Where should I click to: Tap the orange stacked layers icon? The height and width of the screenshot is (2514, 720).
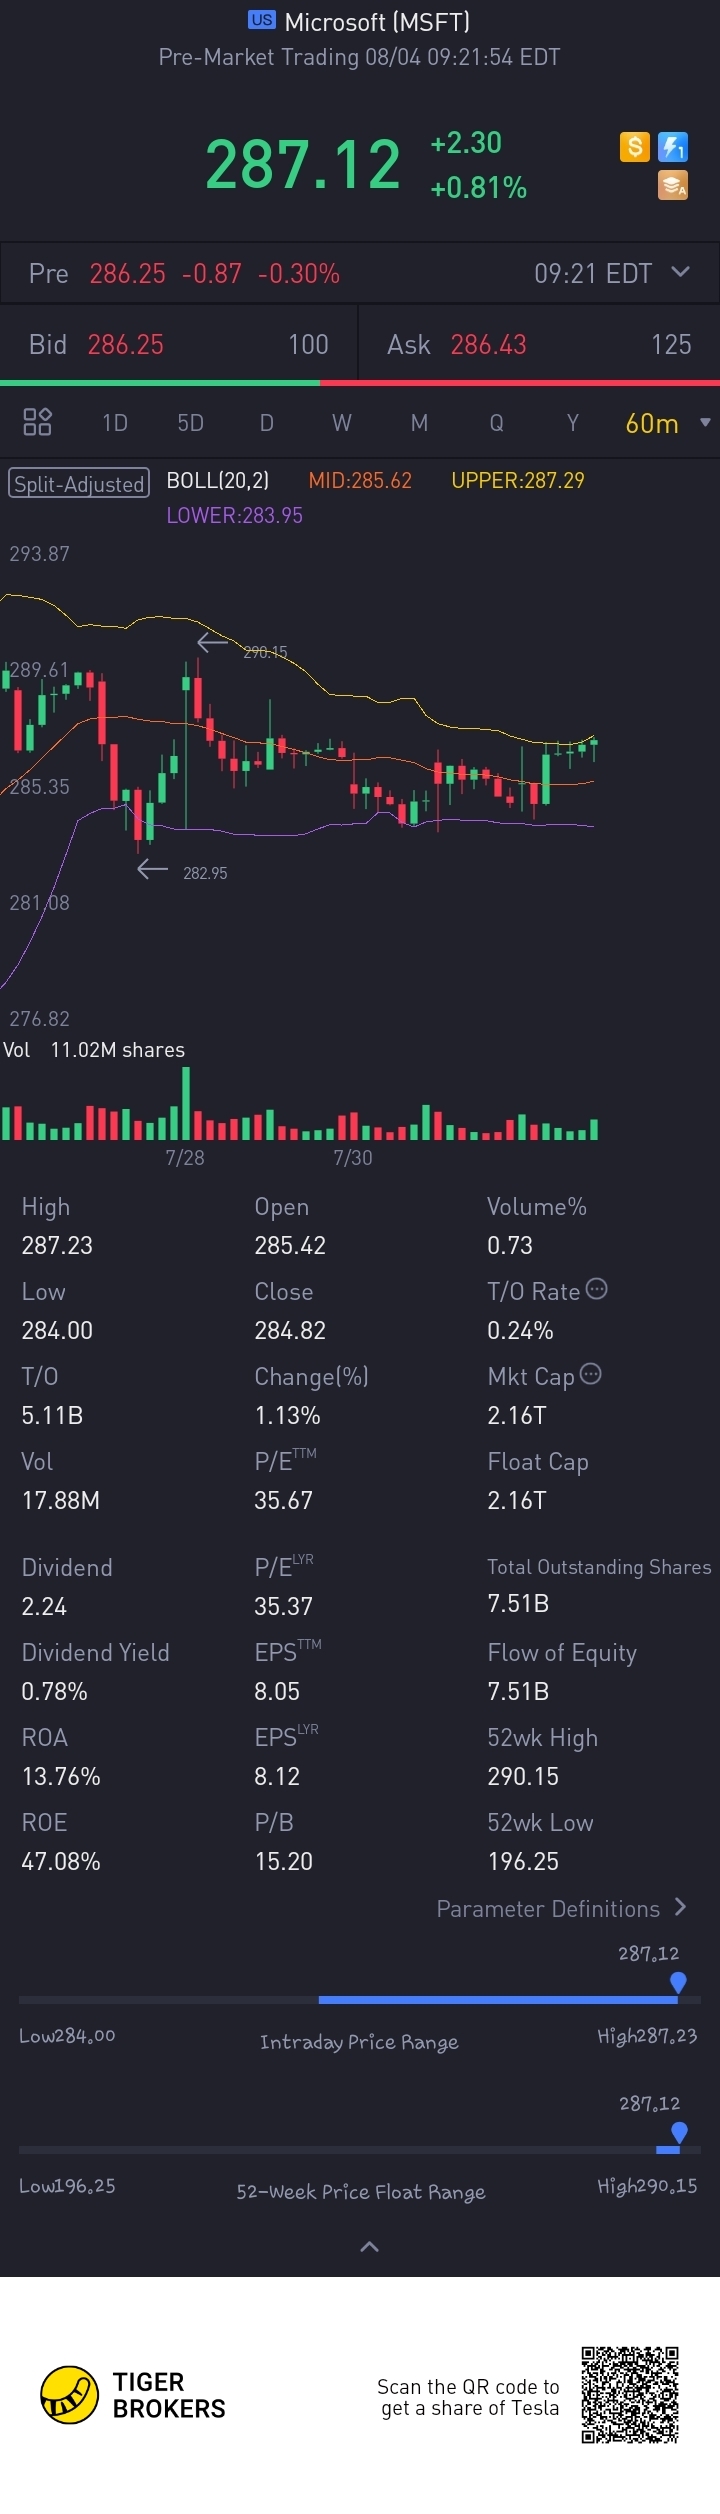point(673,185)
